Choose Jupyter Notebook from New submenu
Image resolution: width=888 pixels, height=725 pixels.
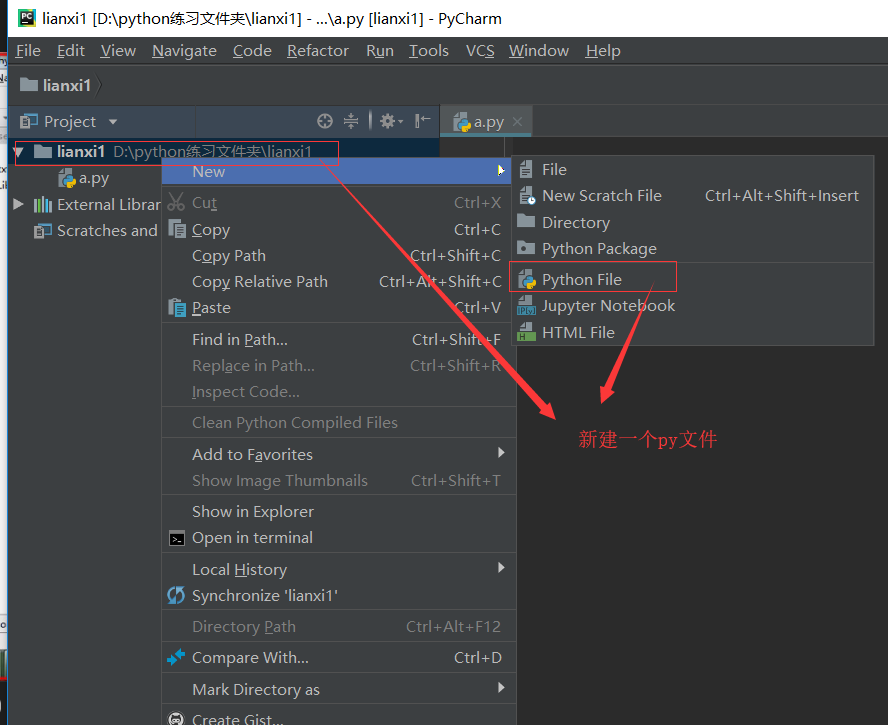click(x=608, y=306)
